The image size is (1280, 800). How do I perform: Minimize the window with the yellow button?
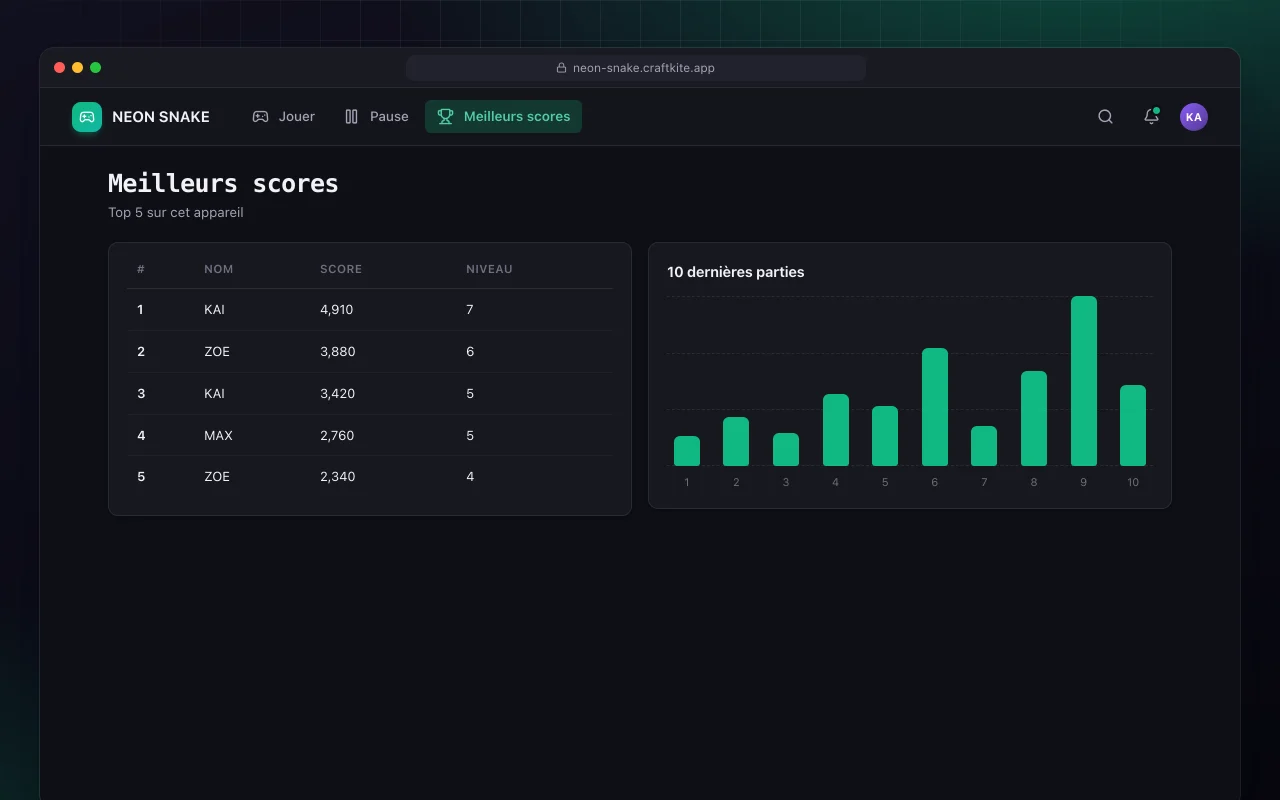pyautogui.click(x=77, y=68)
